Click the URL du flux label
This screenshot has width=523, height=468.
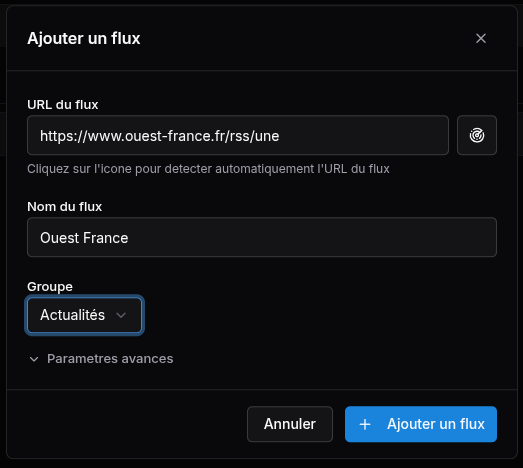click(x=63, y=105)
